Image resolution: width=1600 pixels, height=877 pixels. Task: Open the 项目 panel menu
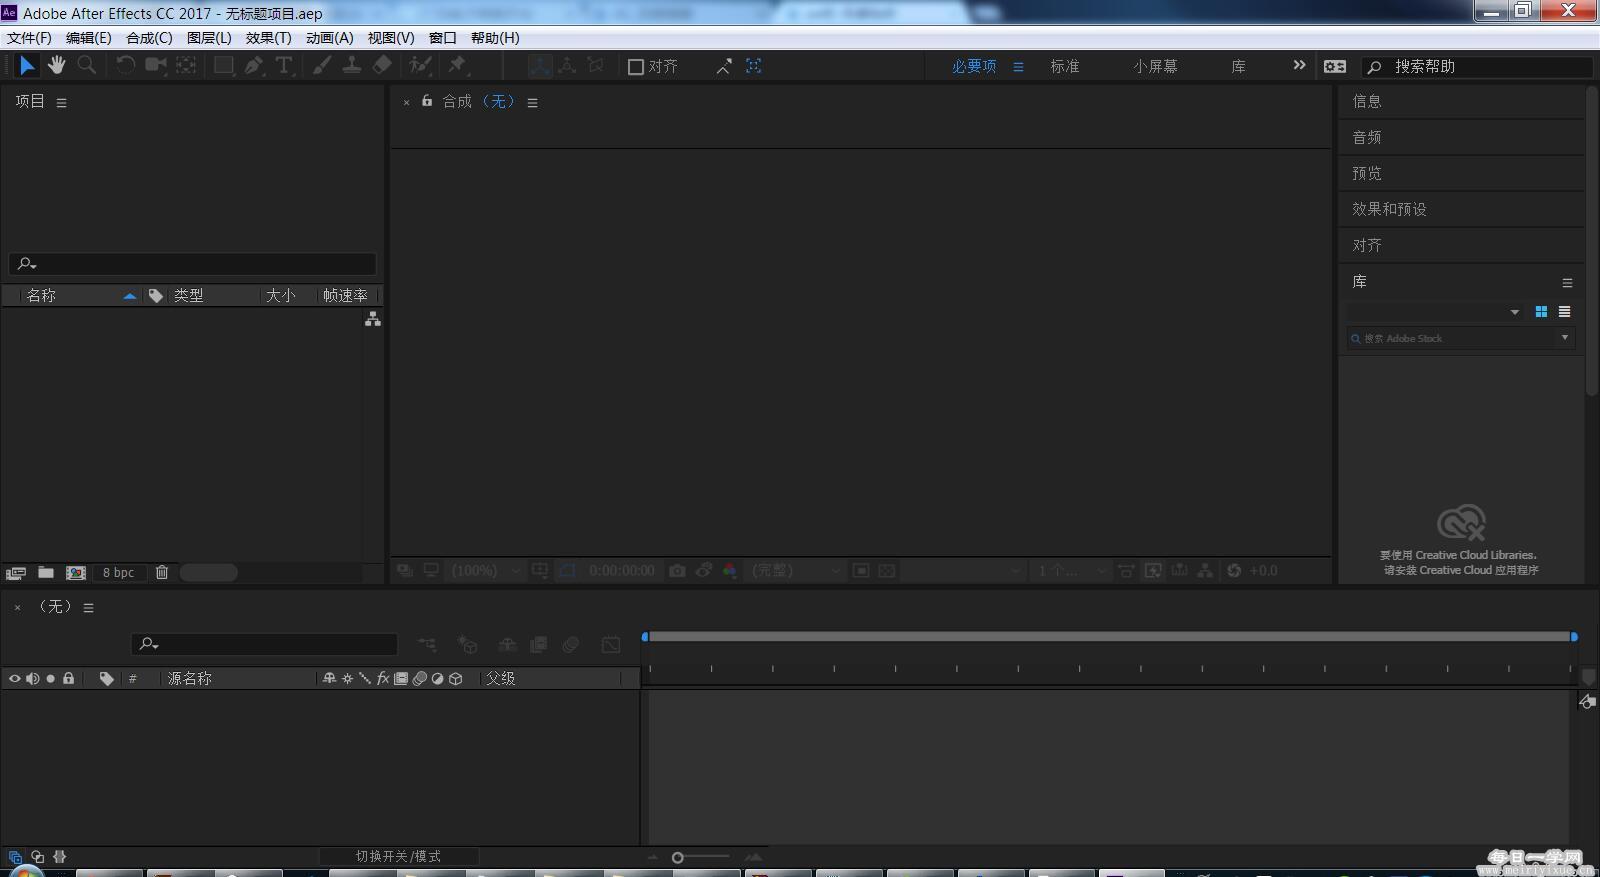62,103
